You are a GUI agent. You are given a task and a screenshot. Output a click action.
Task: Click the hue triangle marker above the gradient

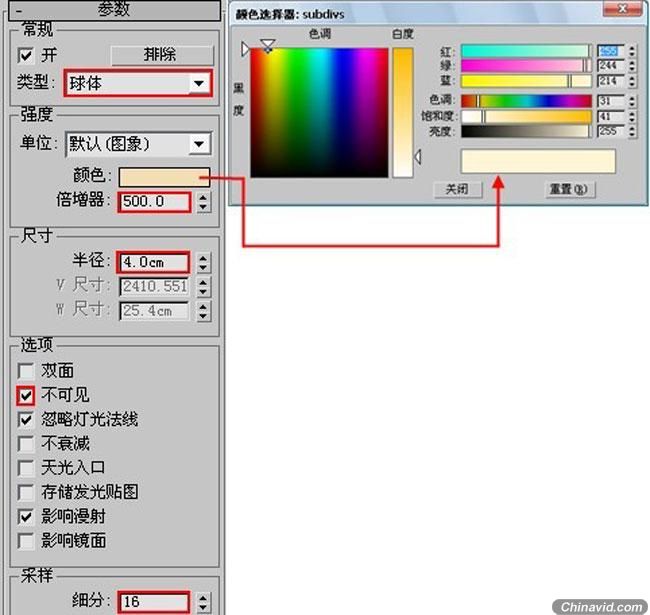[268, 45]
